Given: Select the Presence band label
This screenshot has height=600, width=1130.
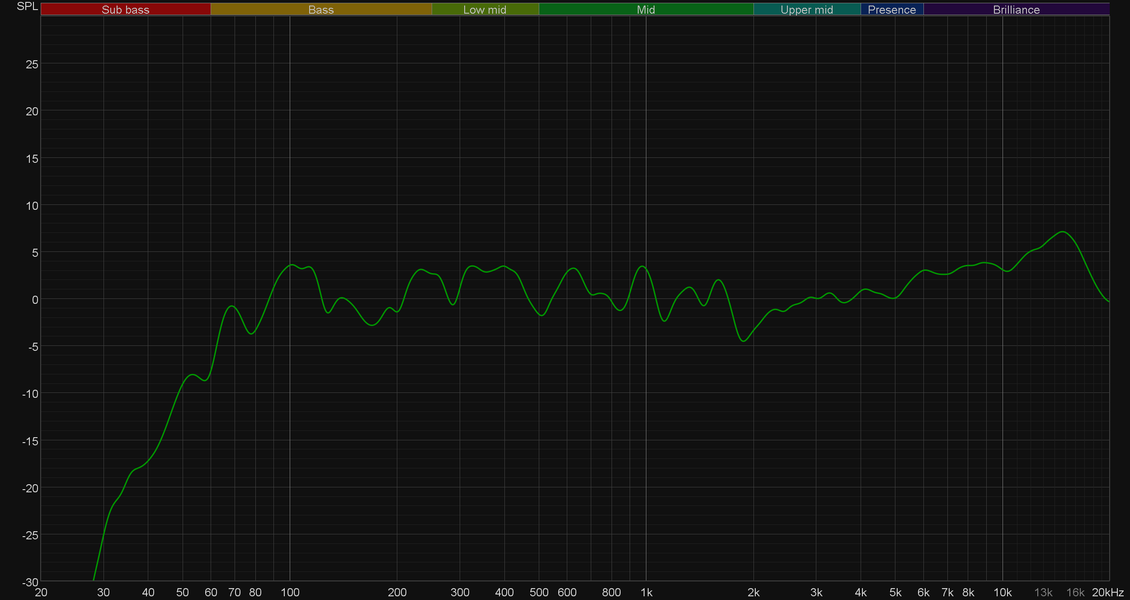Looking at the screenshot, I should pyautogui.click(x=892, y=10).
